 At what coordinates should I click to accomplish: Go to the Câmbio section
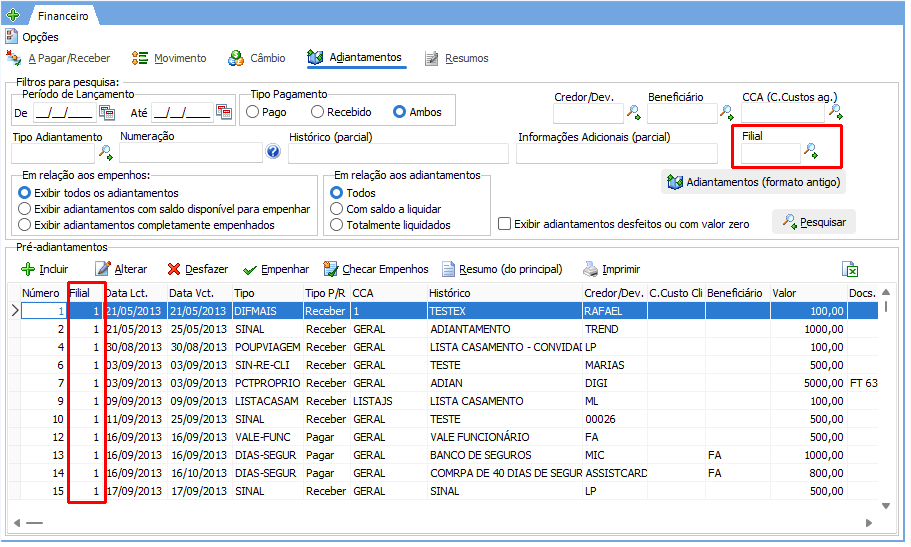257,58
